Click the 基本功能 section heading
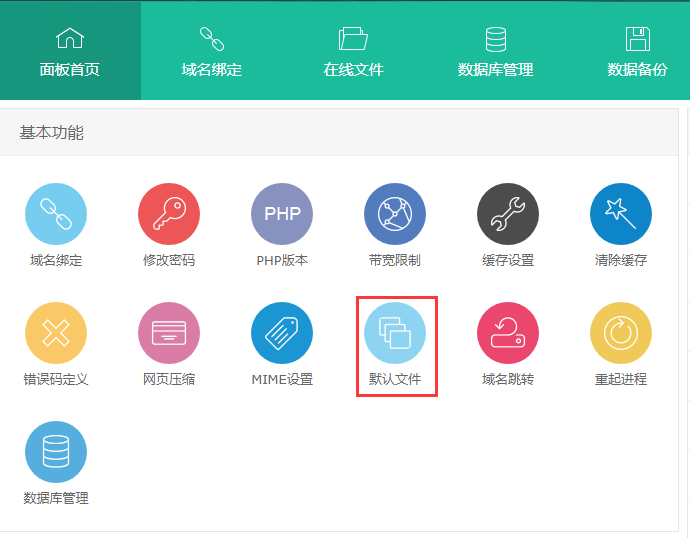 (51, 132)
